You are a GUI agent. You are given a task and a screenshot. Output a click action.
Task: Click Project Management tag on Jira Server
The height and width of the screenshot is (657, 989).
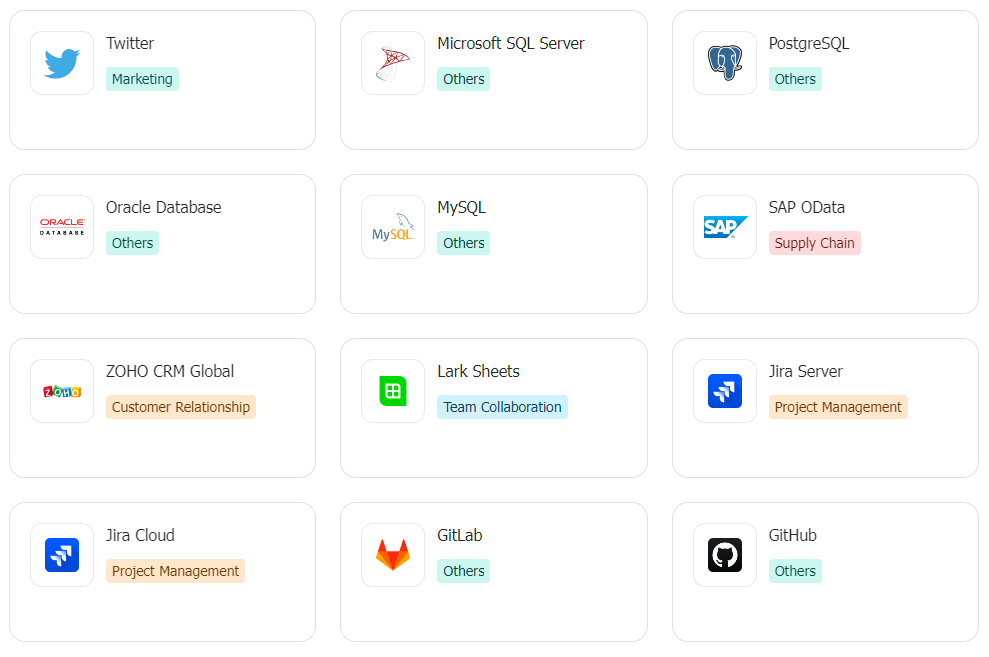[838, 407]
